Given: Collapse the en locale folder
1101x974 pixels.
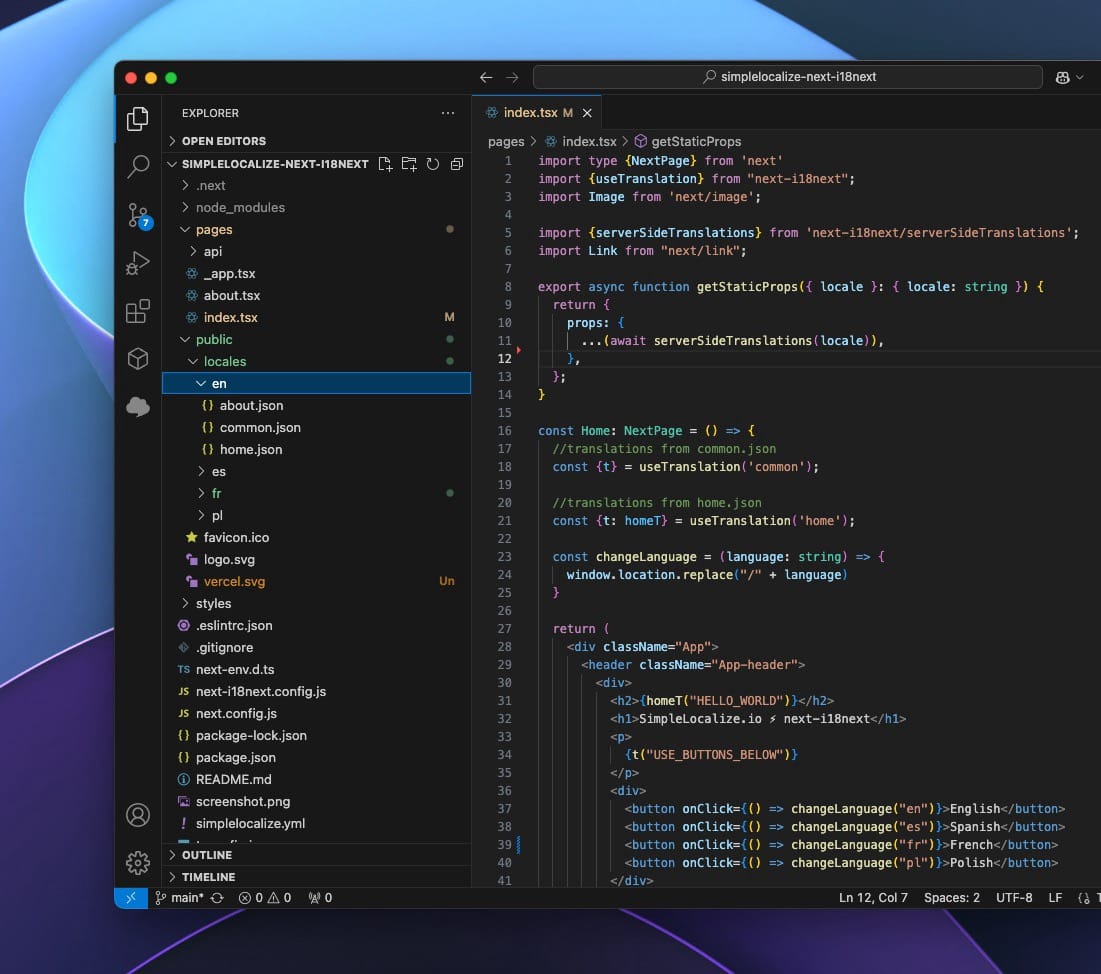Looking at the screenshot, I should (316, 383).
